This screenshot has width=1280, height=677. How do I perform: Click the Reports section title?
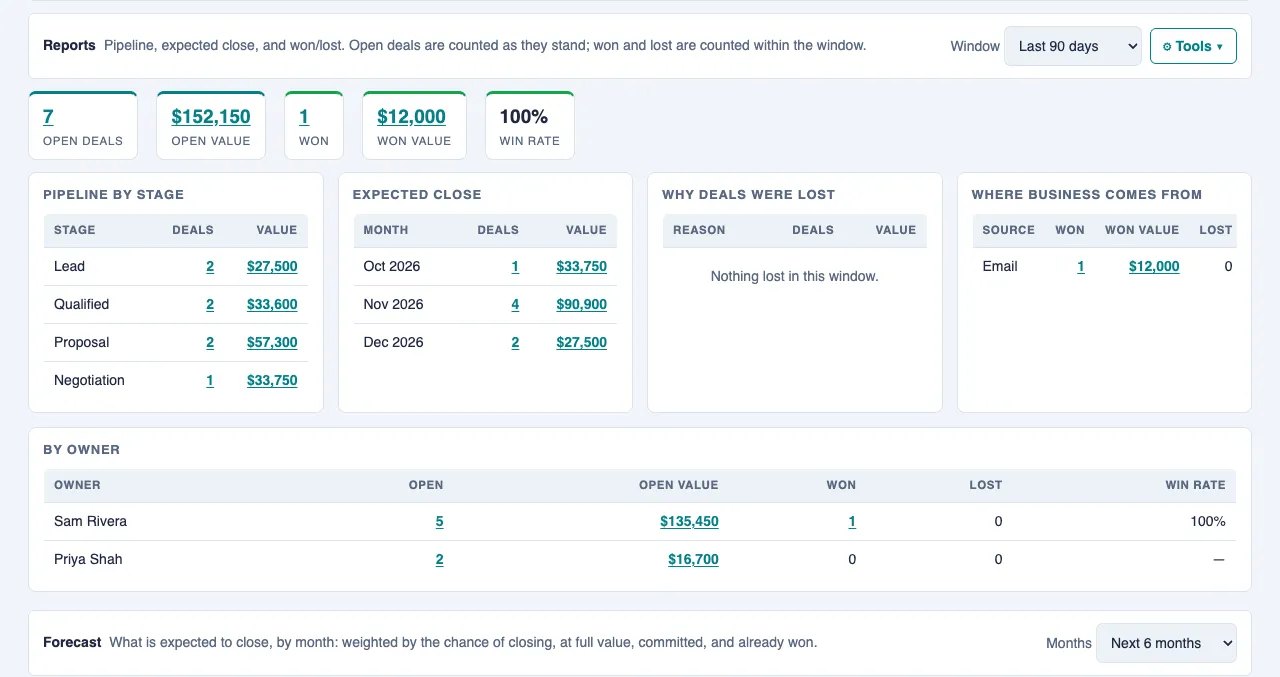[69, 45]
